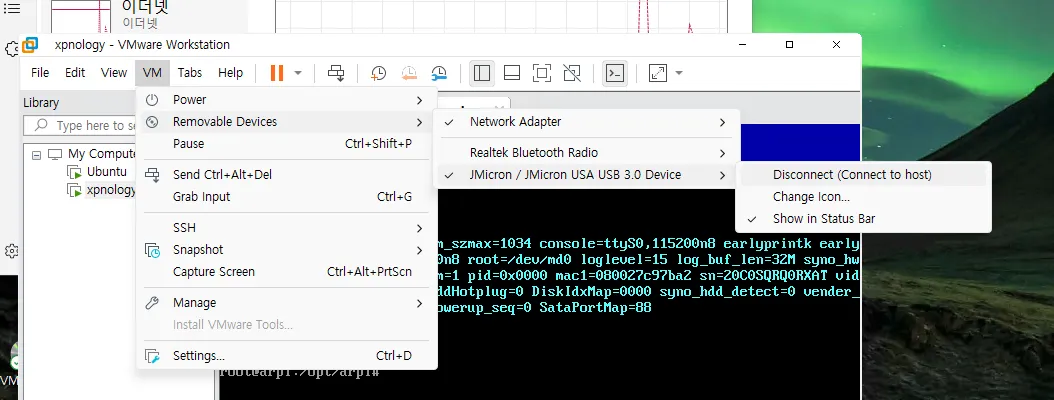Viewport: 1054px width, 400px height.
Task: Expand the SSH submenu
Action: pos(286,228)
